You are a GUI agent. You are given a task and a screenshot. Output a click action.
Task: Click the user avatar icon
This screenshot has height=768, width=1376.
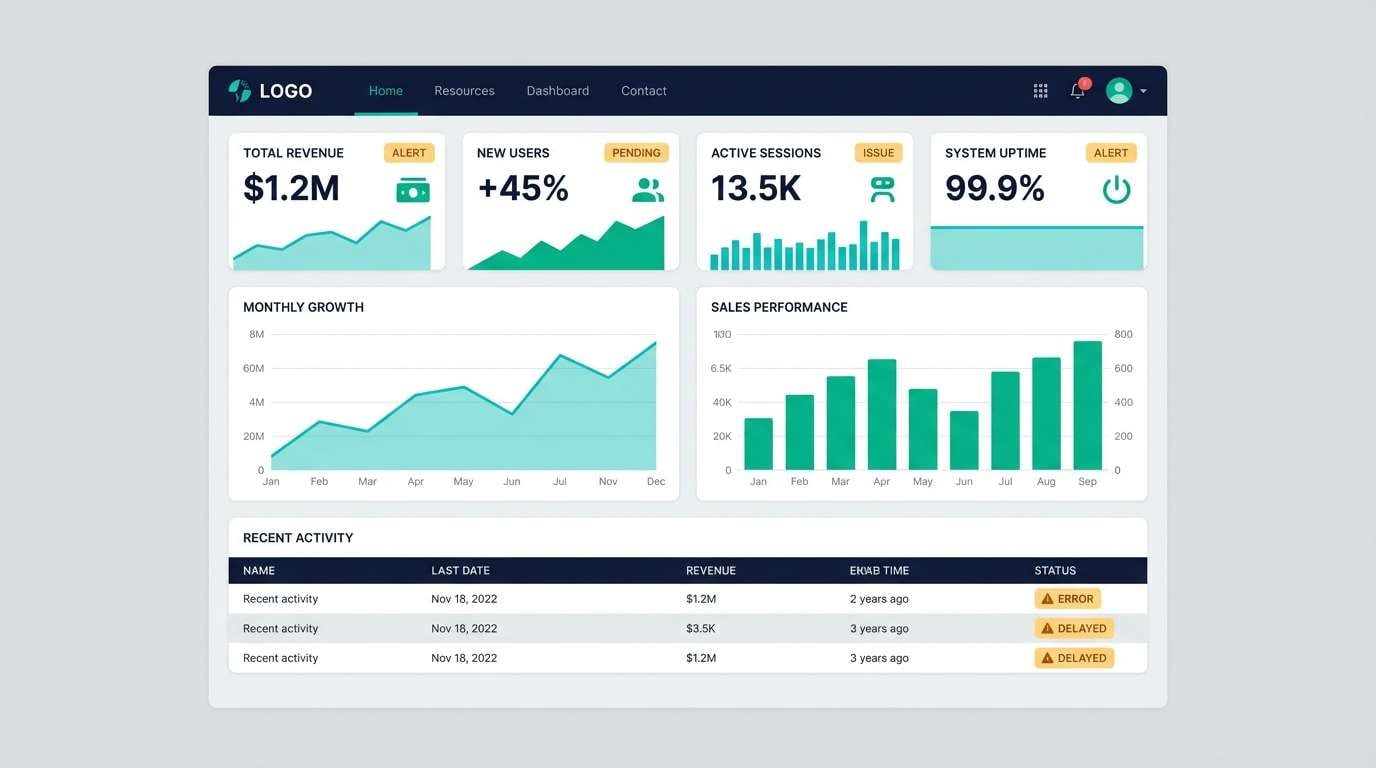tap(1119, 89)
